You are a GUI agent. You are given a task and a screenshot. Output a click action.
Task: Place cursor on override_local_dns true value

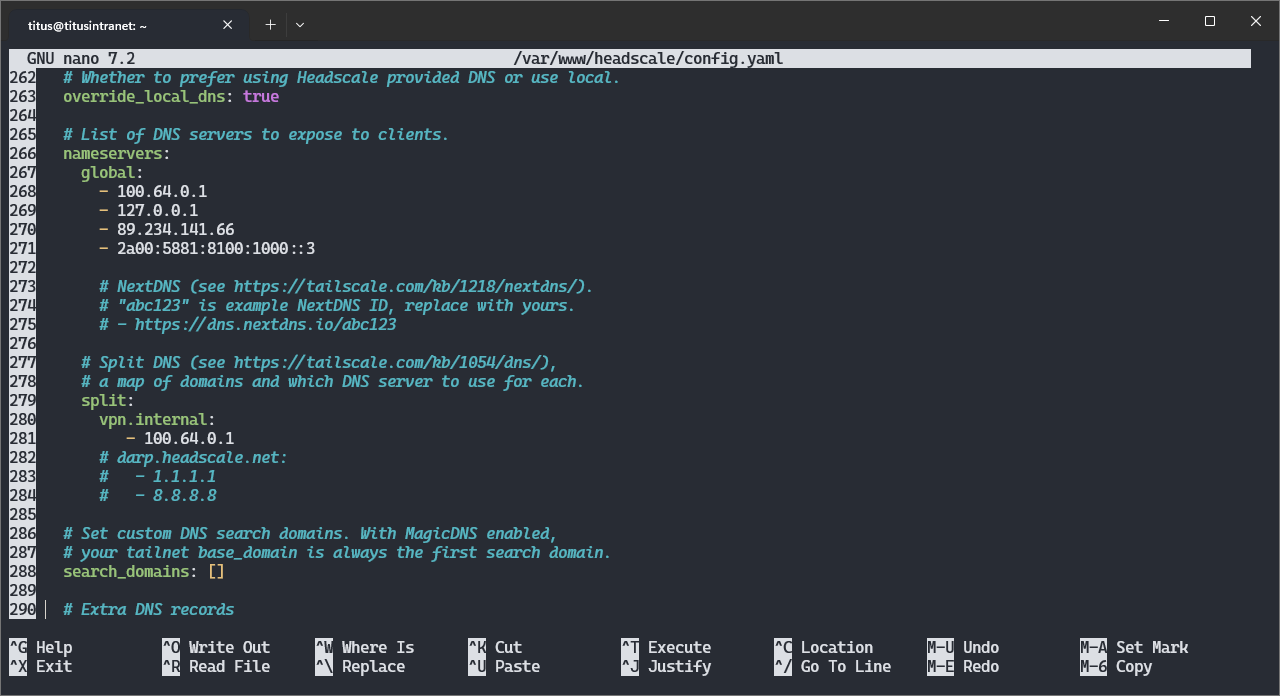point(261,97)
